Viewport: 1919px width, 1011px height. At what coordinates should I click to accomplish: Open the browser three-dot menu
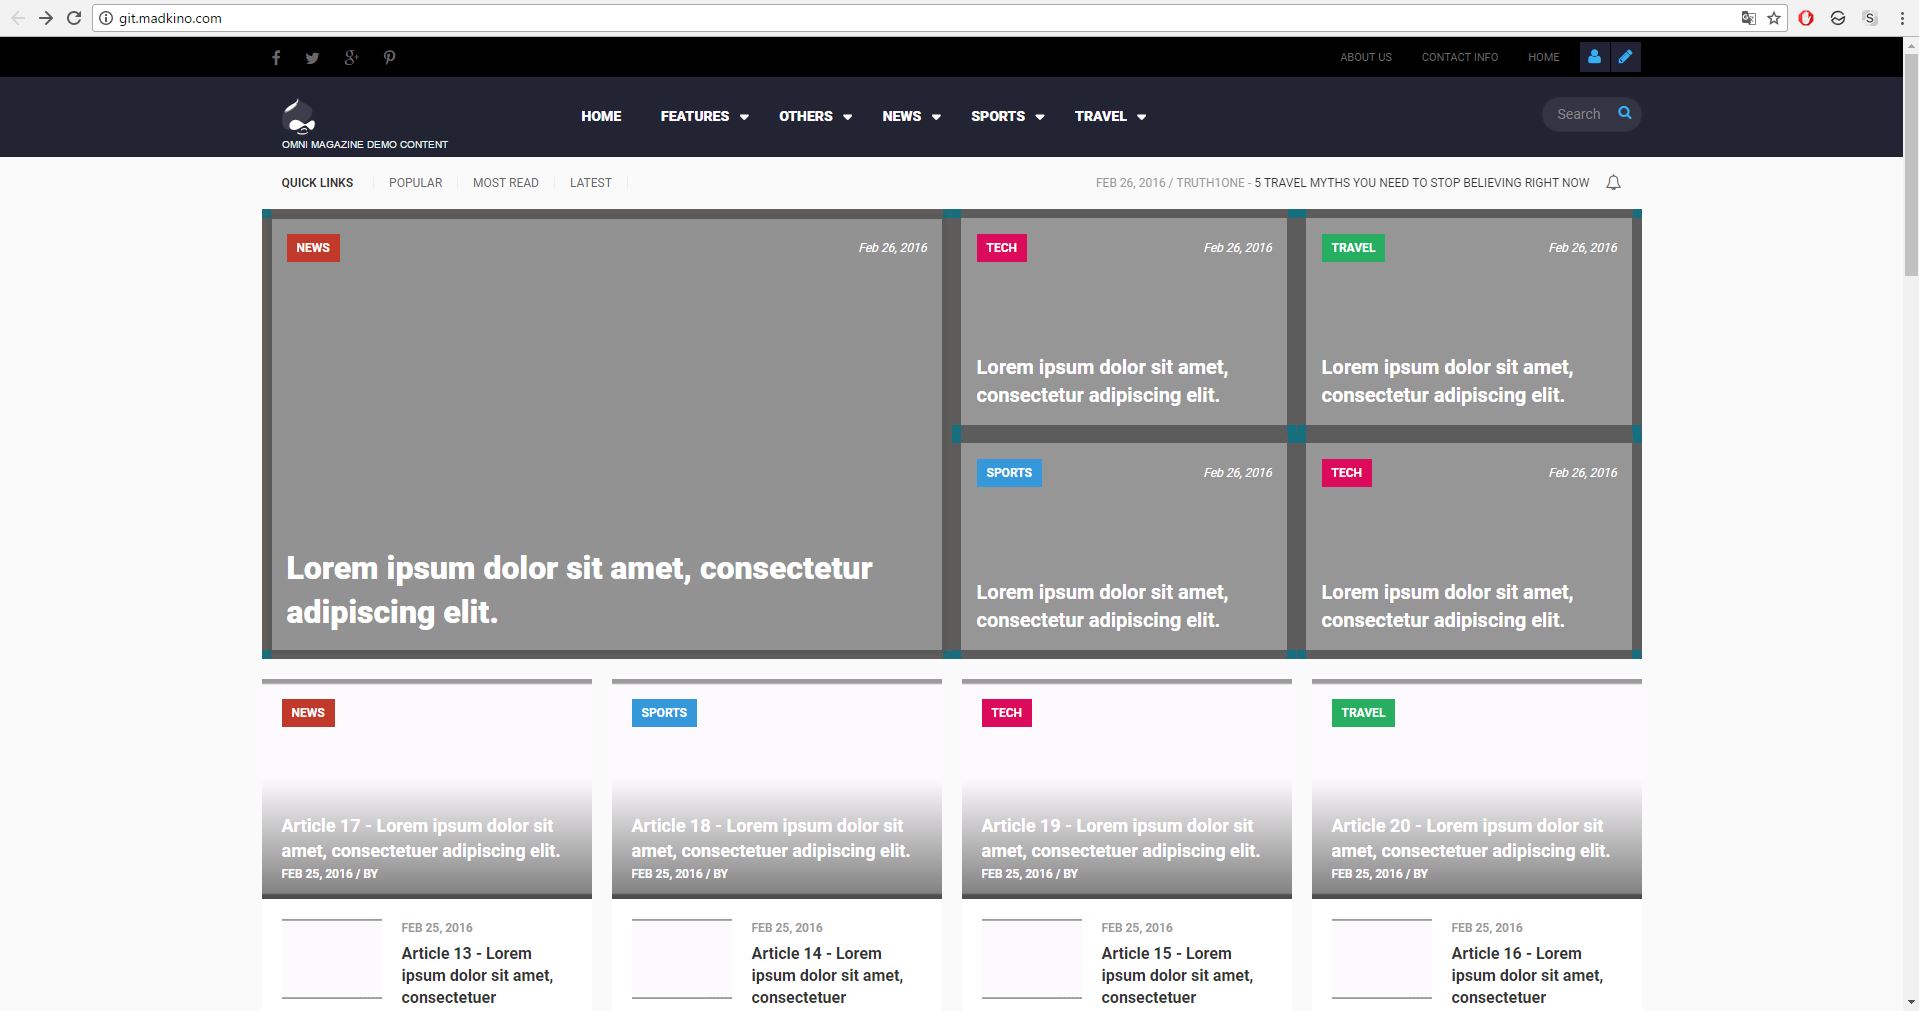(x=1902, y=18)
